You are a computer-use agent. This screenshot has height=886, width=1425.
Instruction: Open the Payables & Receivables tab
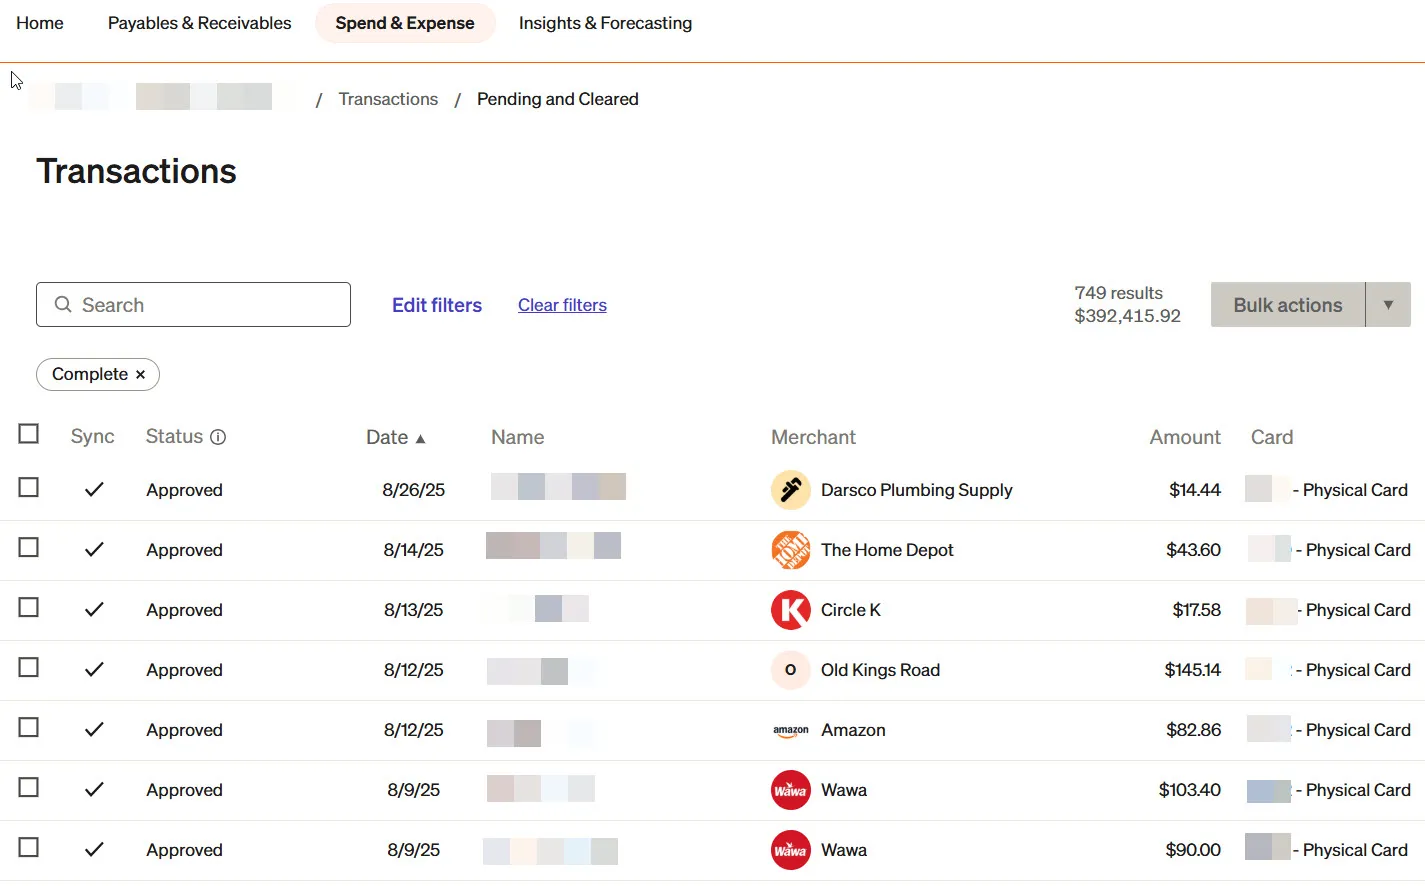pyautogui.click(x=199, y=23)
